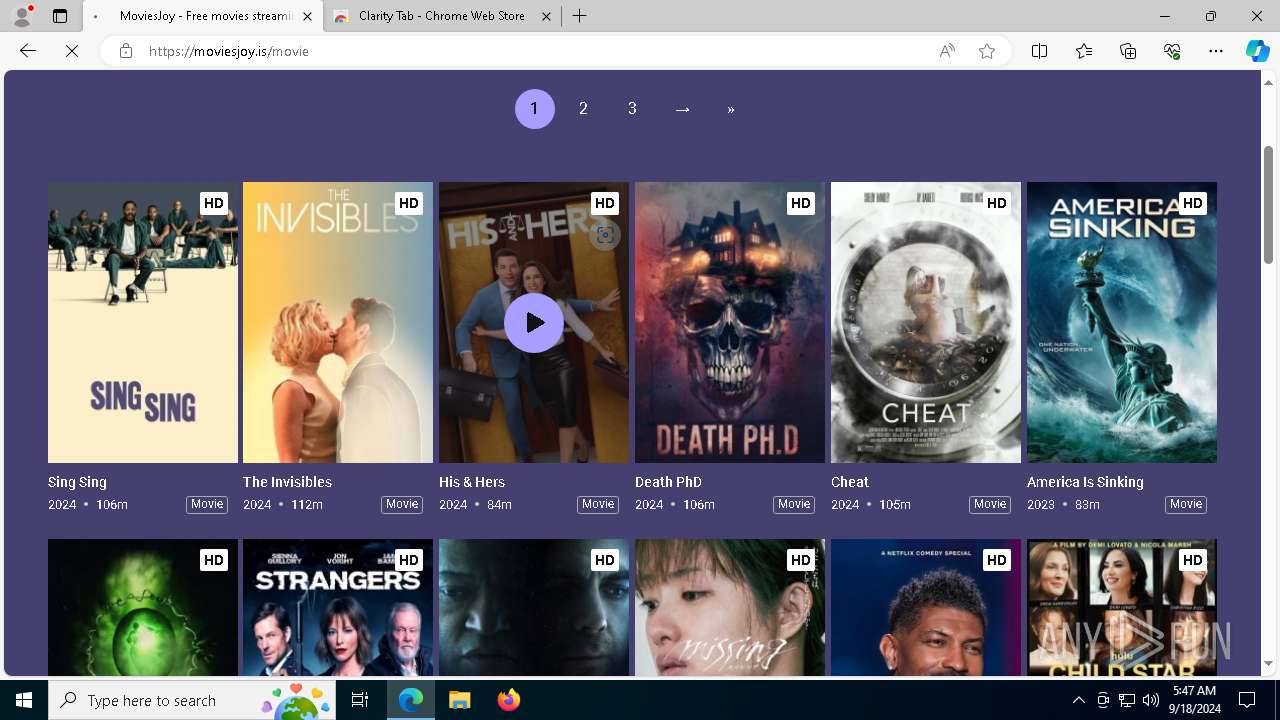Jump to the last page
1280x720 pixels.
(x=731, y=109)
